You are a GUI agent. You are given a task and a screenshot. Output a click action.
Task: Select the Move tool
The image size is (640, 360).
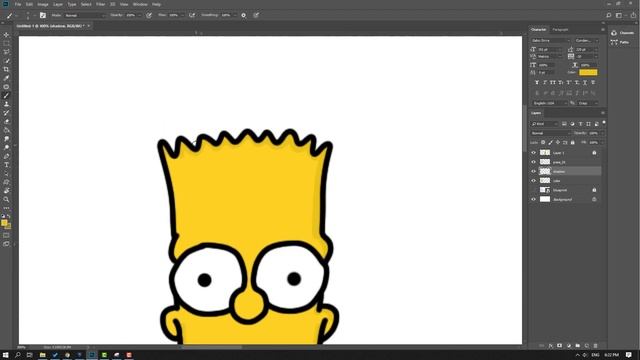(x=6, y=35)
